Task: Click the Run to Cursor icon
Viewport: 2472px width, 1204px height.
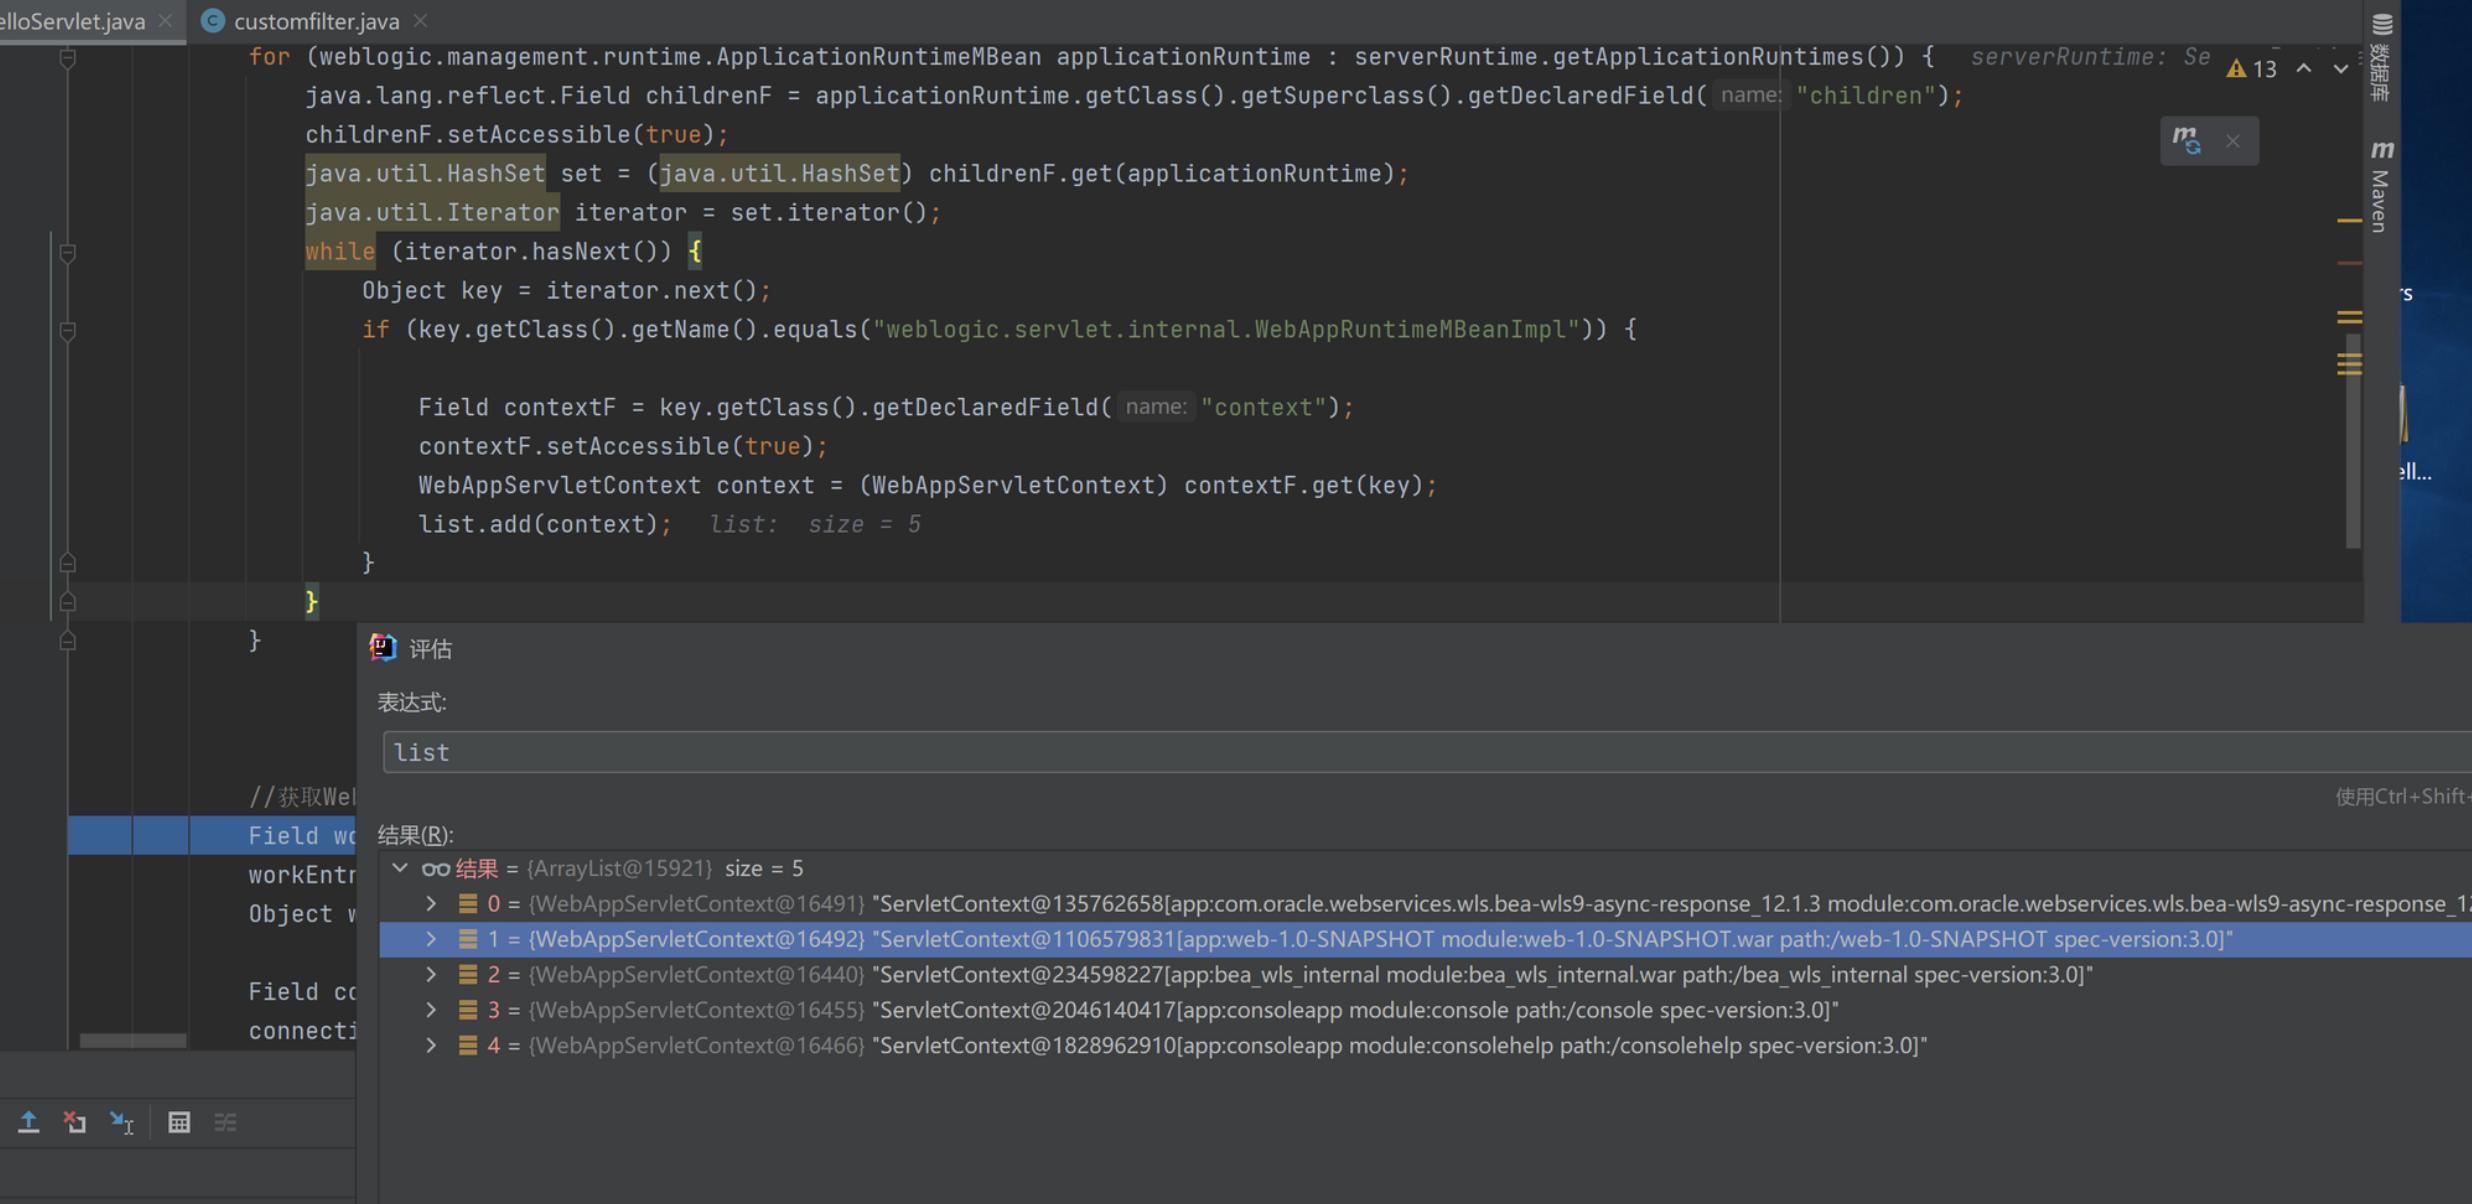Action: tap(122, 1122)
